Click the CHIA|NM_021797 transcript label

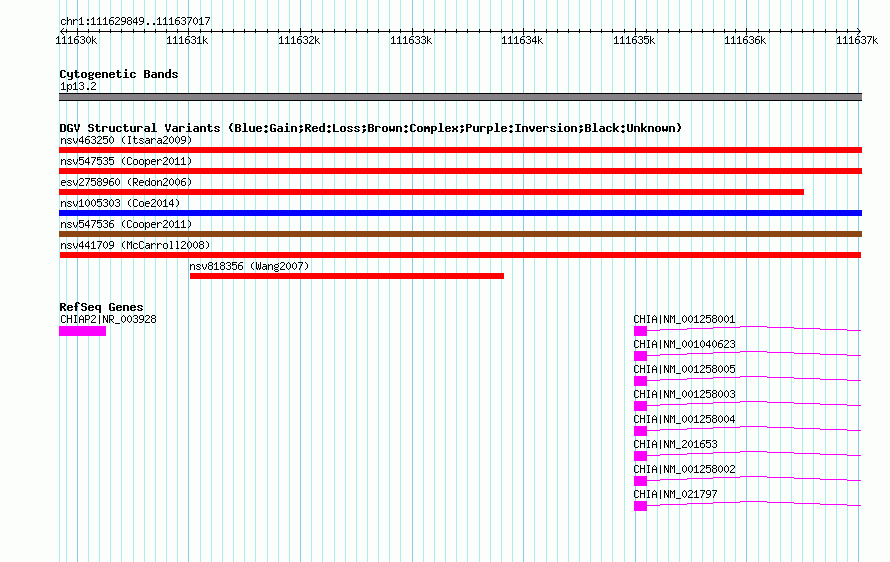pyautogui.click(x=675, y=494)
